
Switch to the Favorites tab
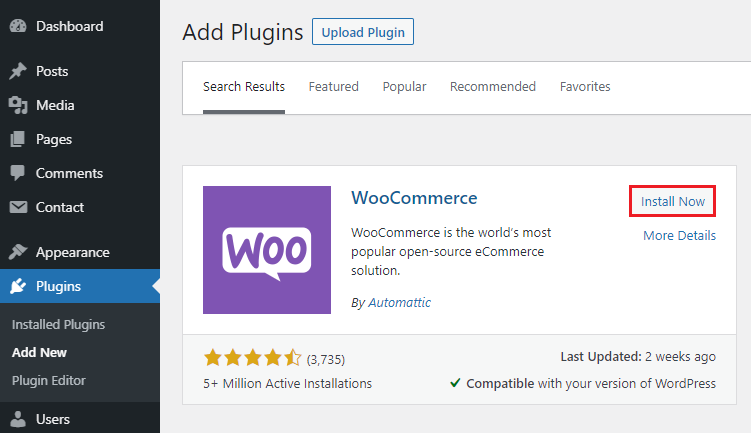pos(585,87)
